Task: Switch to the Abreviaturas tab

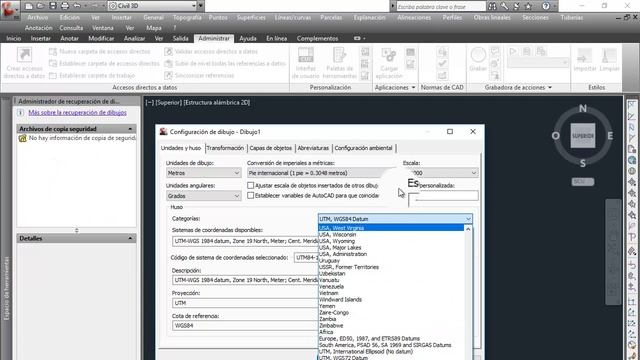Action: tap(313, 148)
